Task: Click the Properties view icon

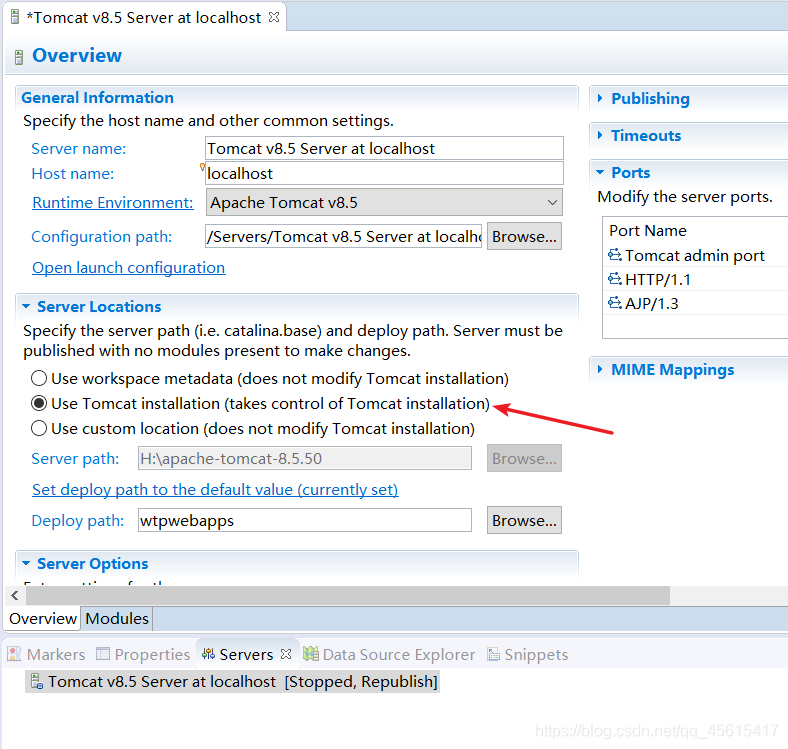Action: [103, 653]
